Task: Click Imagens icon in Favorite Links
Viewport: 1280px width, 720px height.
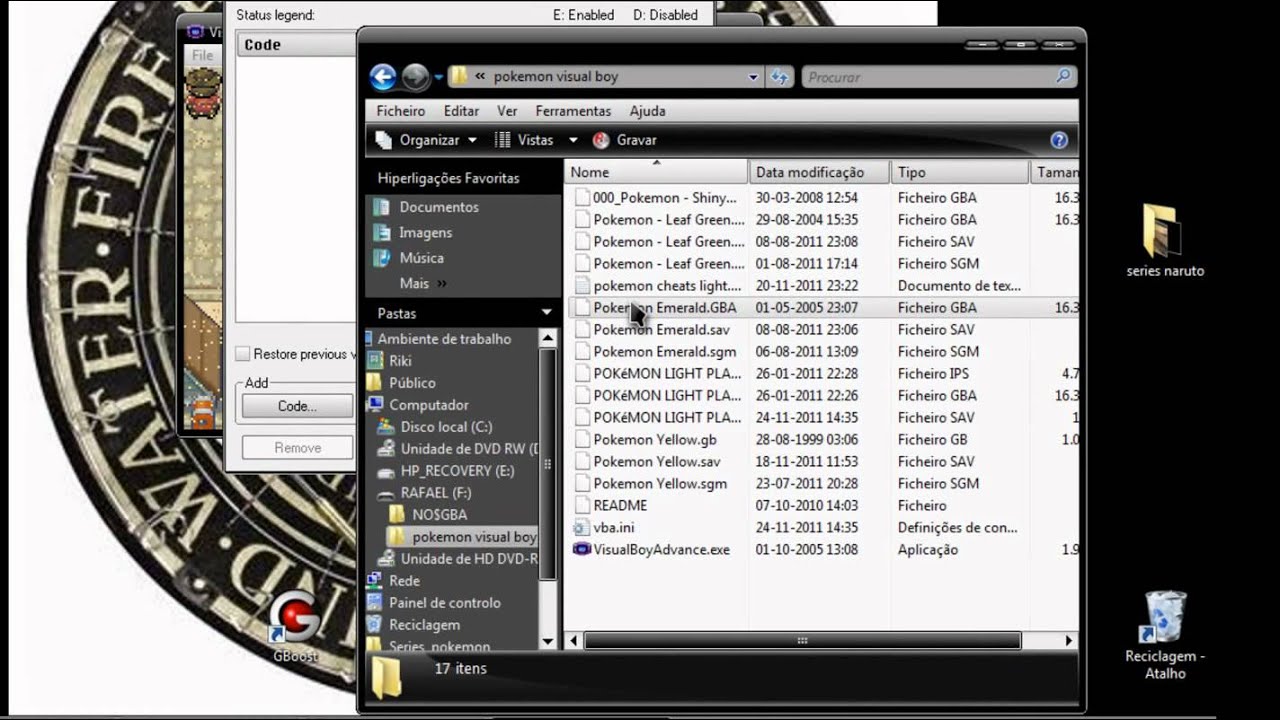Action: point(381,232)
